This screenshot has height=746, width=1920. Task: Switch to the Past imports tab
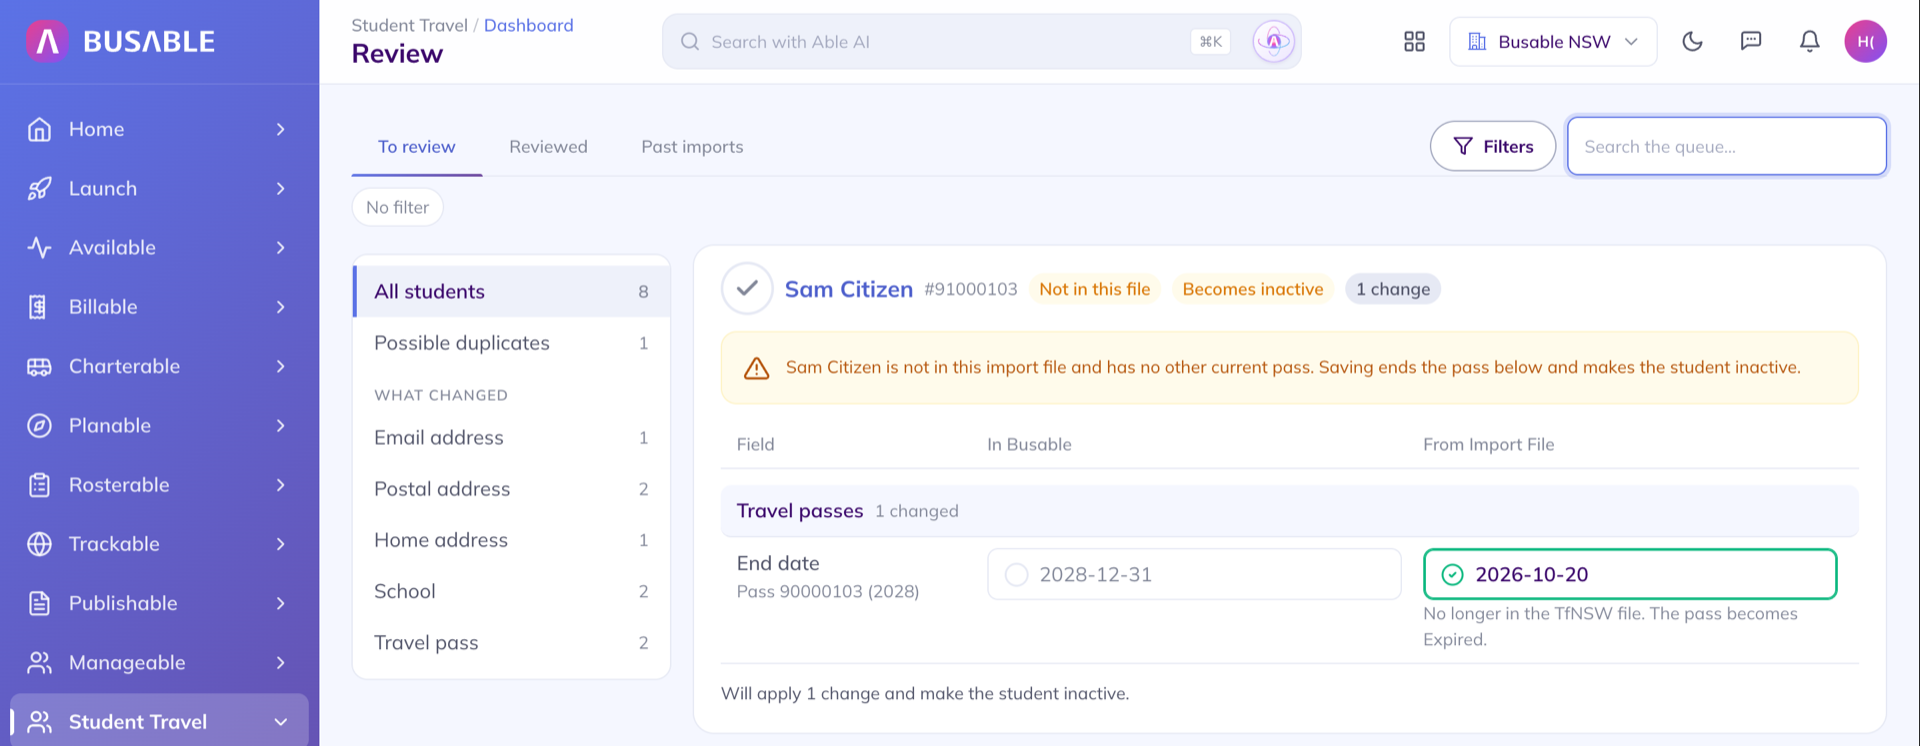coord(692,147)
